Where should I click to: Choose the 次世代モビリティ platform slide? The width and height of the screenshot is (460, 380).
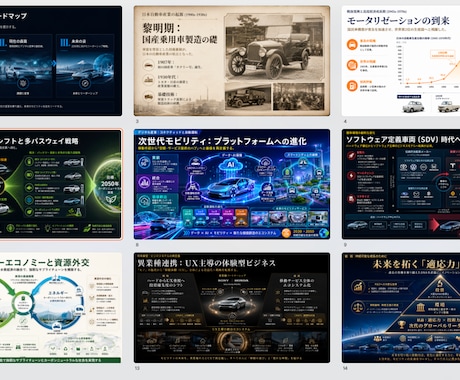(x=232, y=184)
